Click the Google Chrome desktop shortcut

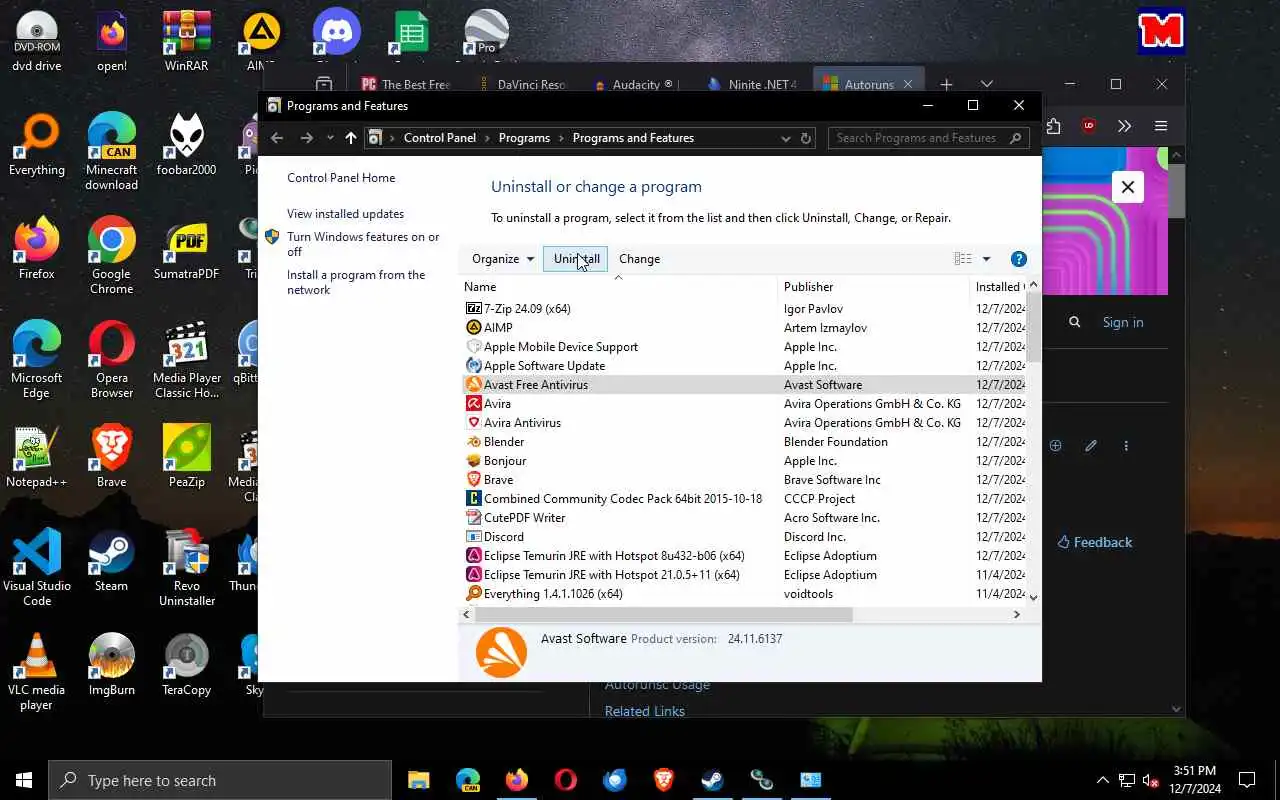pyautogui.click(x=111, y=255)
